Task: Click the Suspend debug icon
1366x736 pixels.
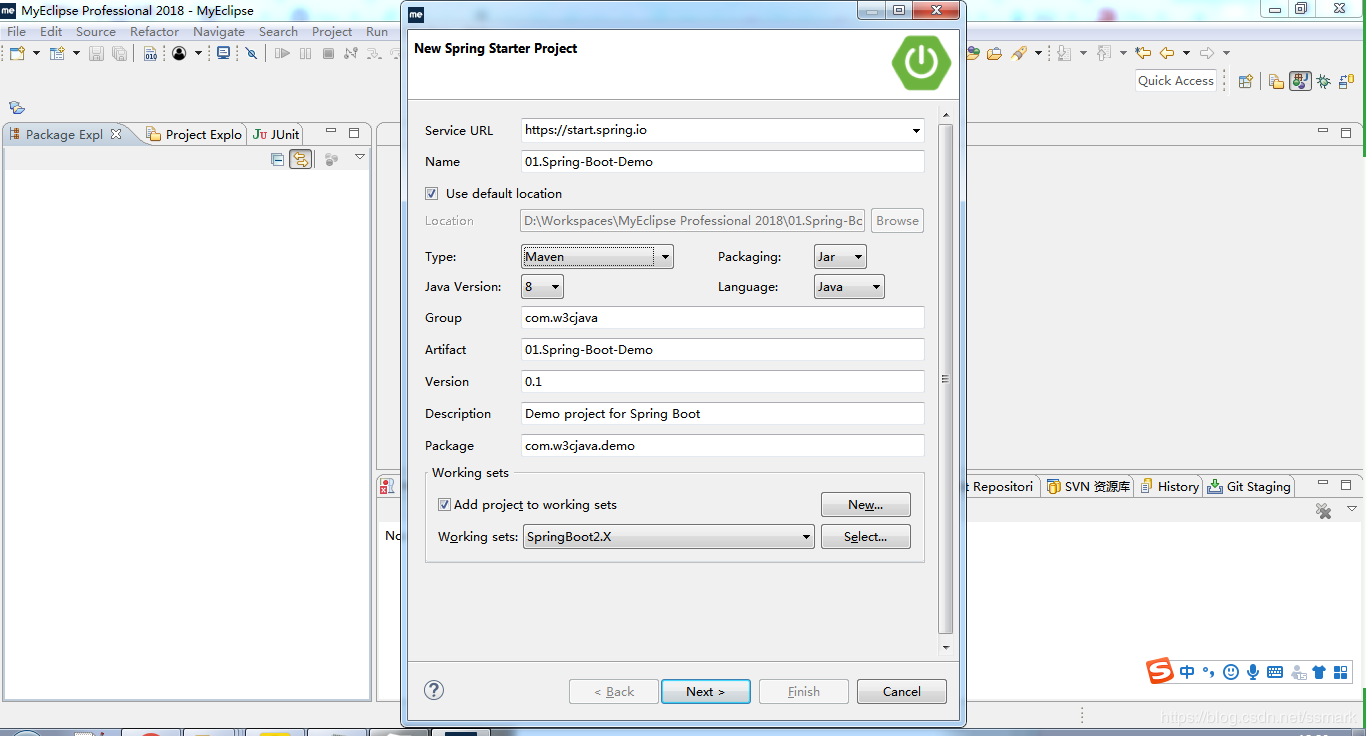Action: click(x=306, y=53)
